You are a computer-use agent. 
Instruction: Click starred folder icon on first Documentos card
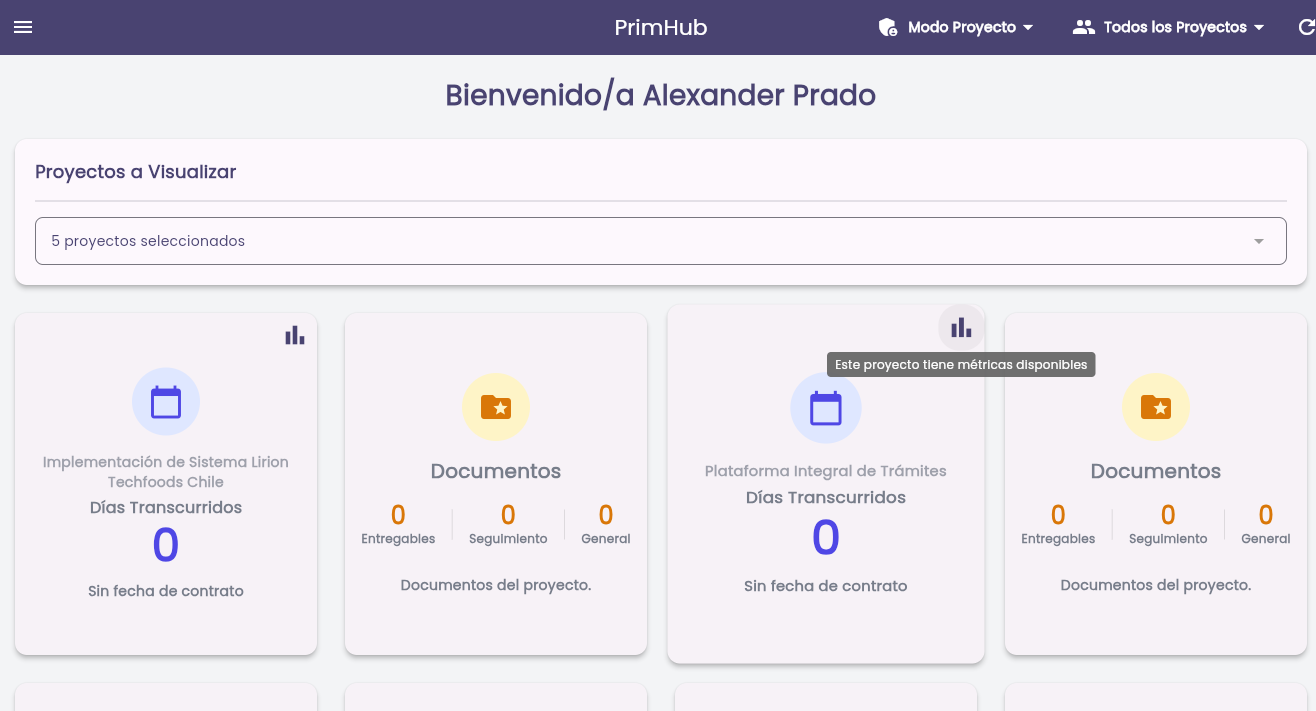[496, 407]
